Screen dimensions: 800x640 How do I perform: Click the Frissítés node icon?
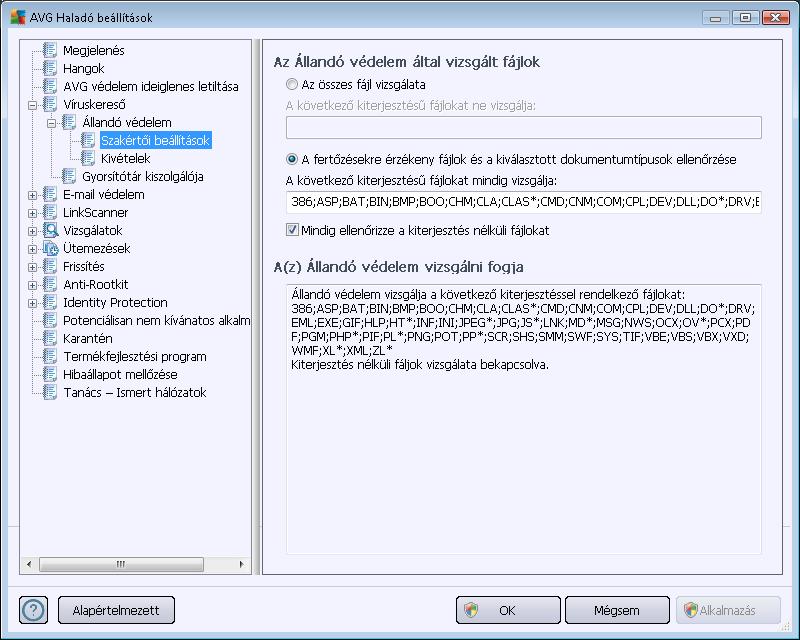(50, 266)
